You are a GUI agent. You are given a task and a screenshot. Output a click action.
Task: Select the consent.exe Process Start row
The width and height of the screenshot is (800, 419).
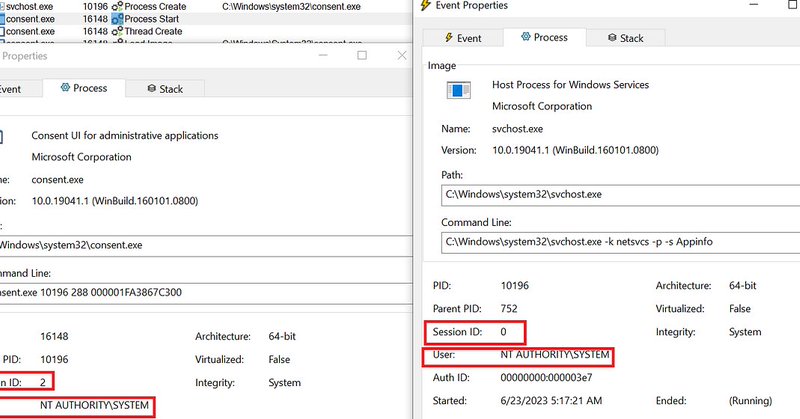pyautogui.click(x=206, y=19)
